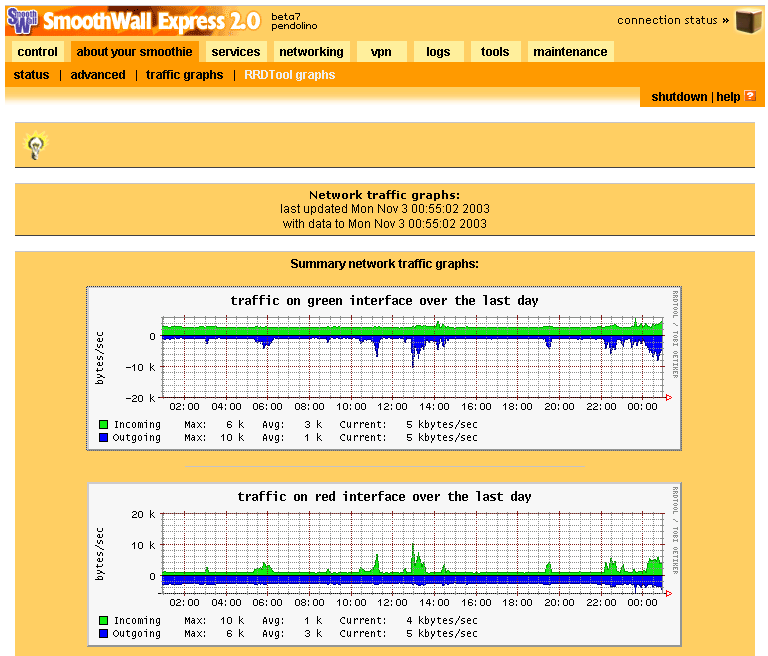Image resolution: width=768 pixels, height=656 pixels.
Task: Select the logs tab
Action: [x=438, y=51]
